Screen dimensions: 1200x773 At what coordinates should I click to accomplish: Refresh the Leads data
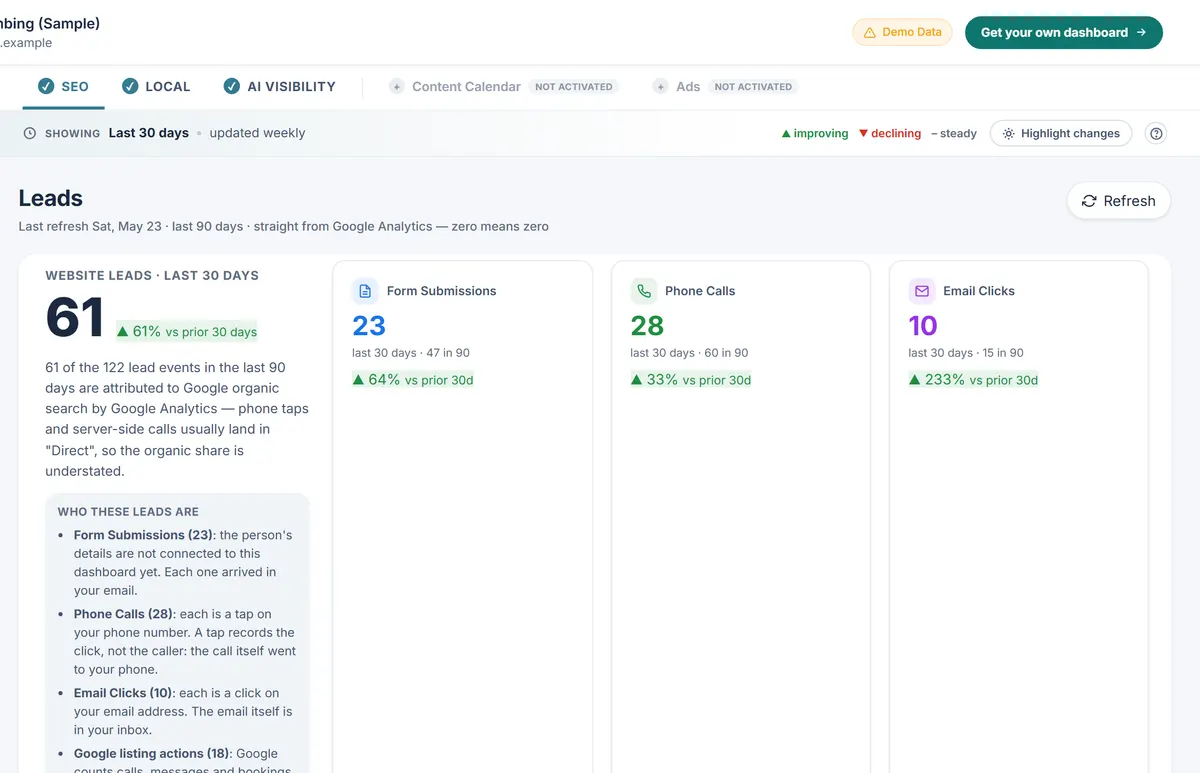click(x=1118, y=201)
